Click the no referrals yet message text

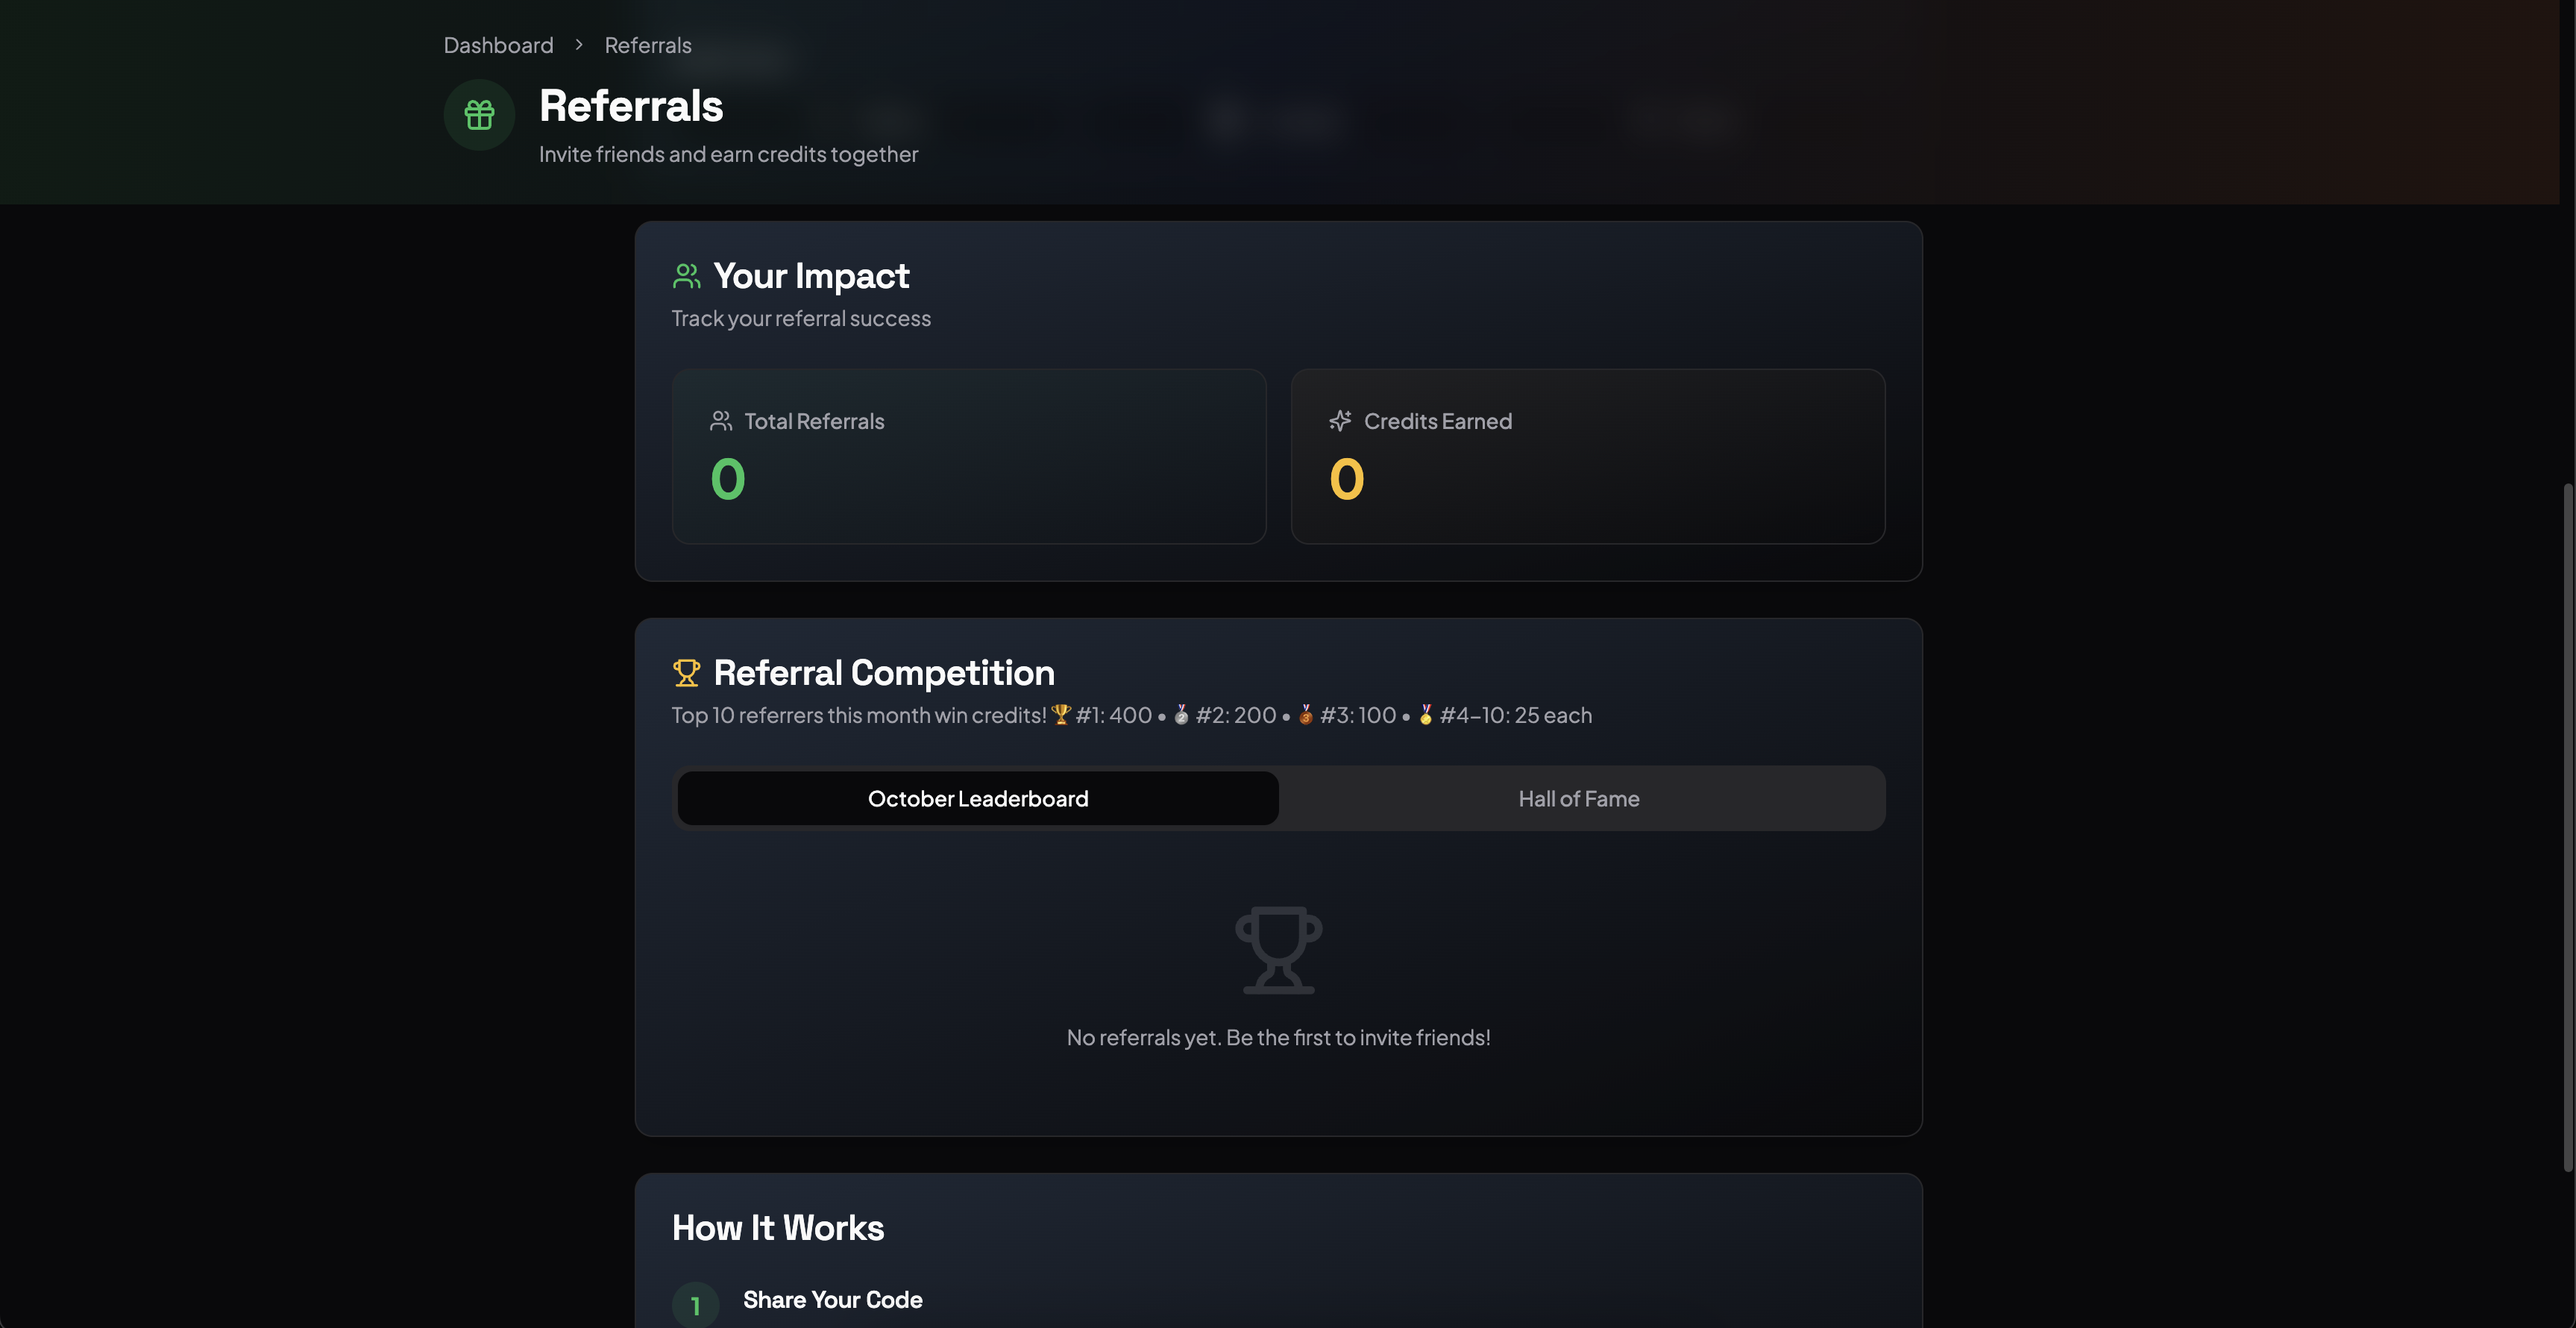[1278, 1037]
